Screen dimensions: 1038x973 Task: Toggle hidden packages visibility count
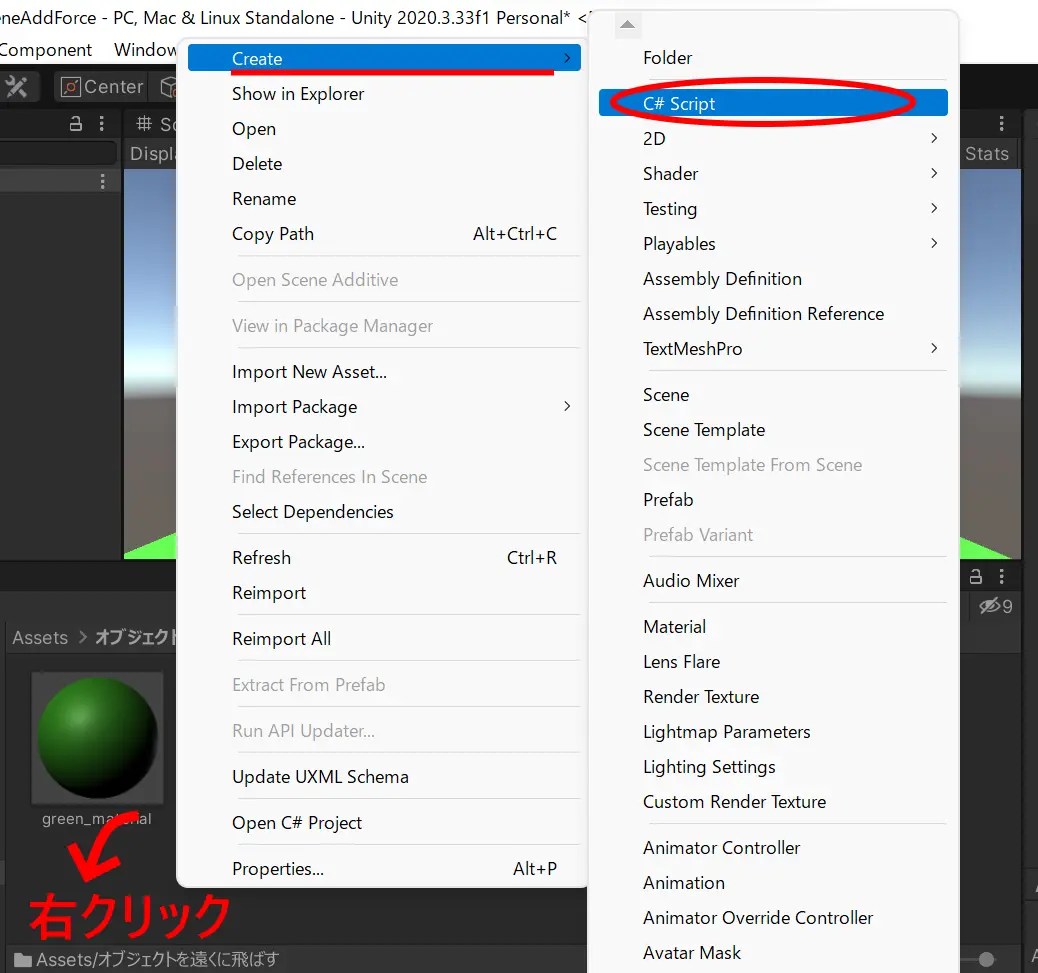[x=996, y=606]
